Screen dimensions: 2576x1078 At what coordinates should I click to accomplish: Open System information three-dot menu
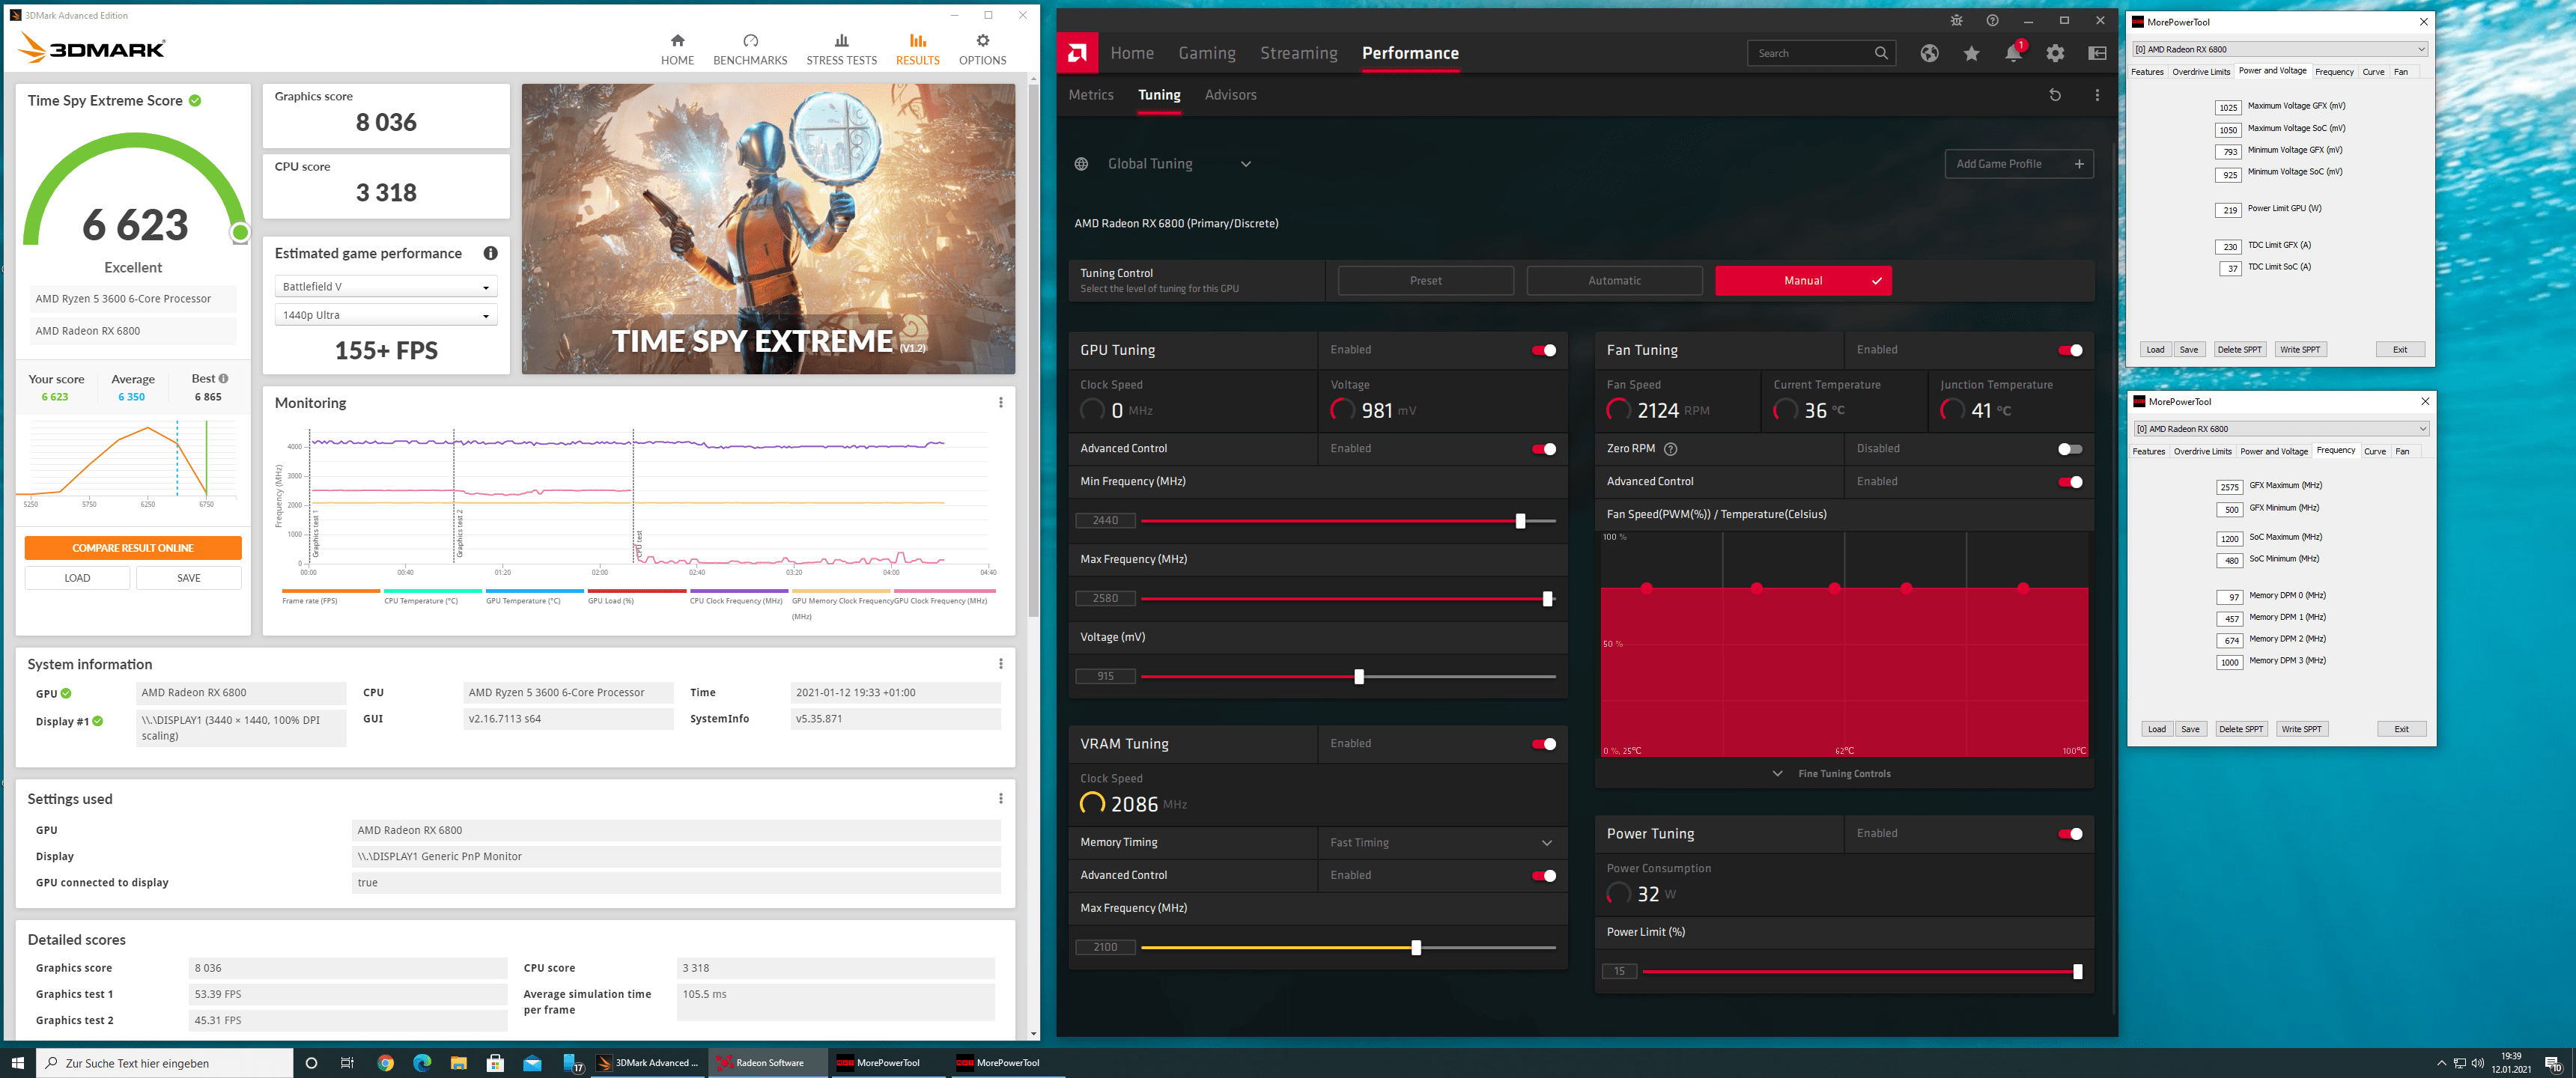(x=1000, y=664)
